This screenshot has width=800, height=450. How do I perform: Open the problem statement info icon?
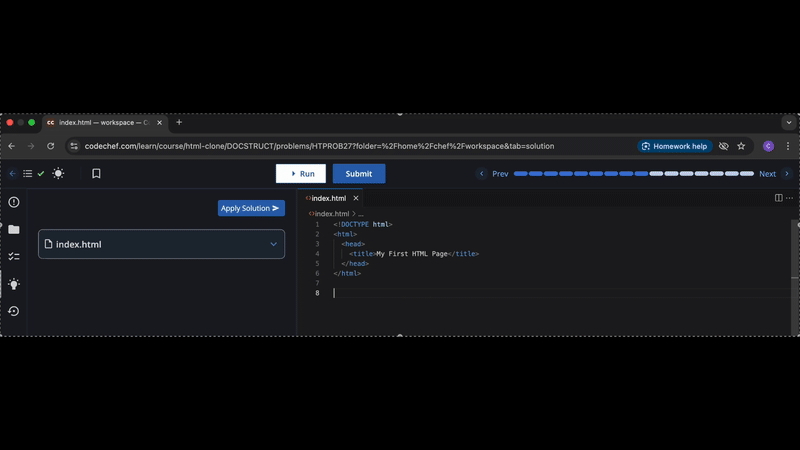[14, 203]
